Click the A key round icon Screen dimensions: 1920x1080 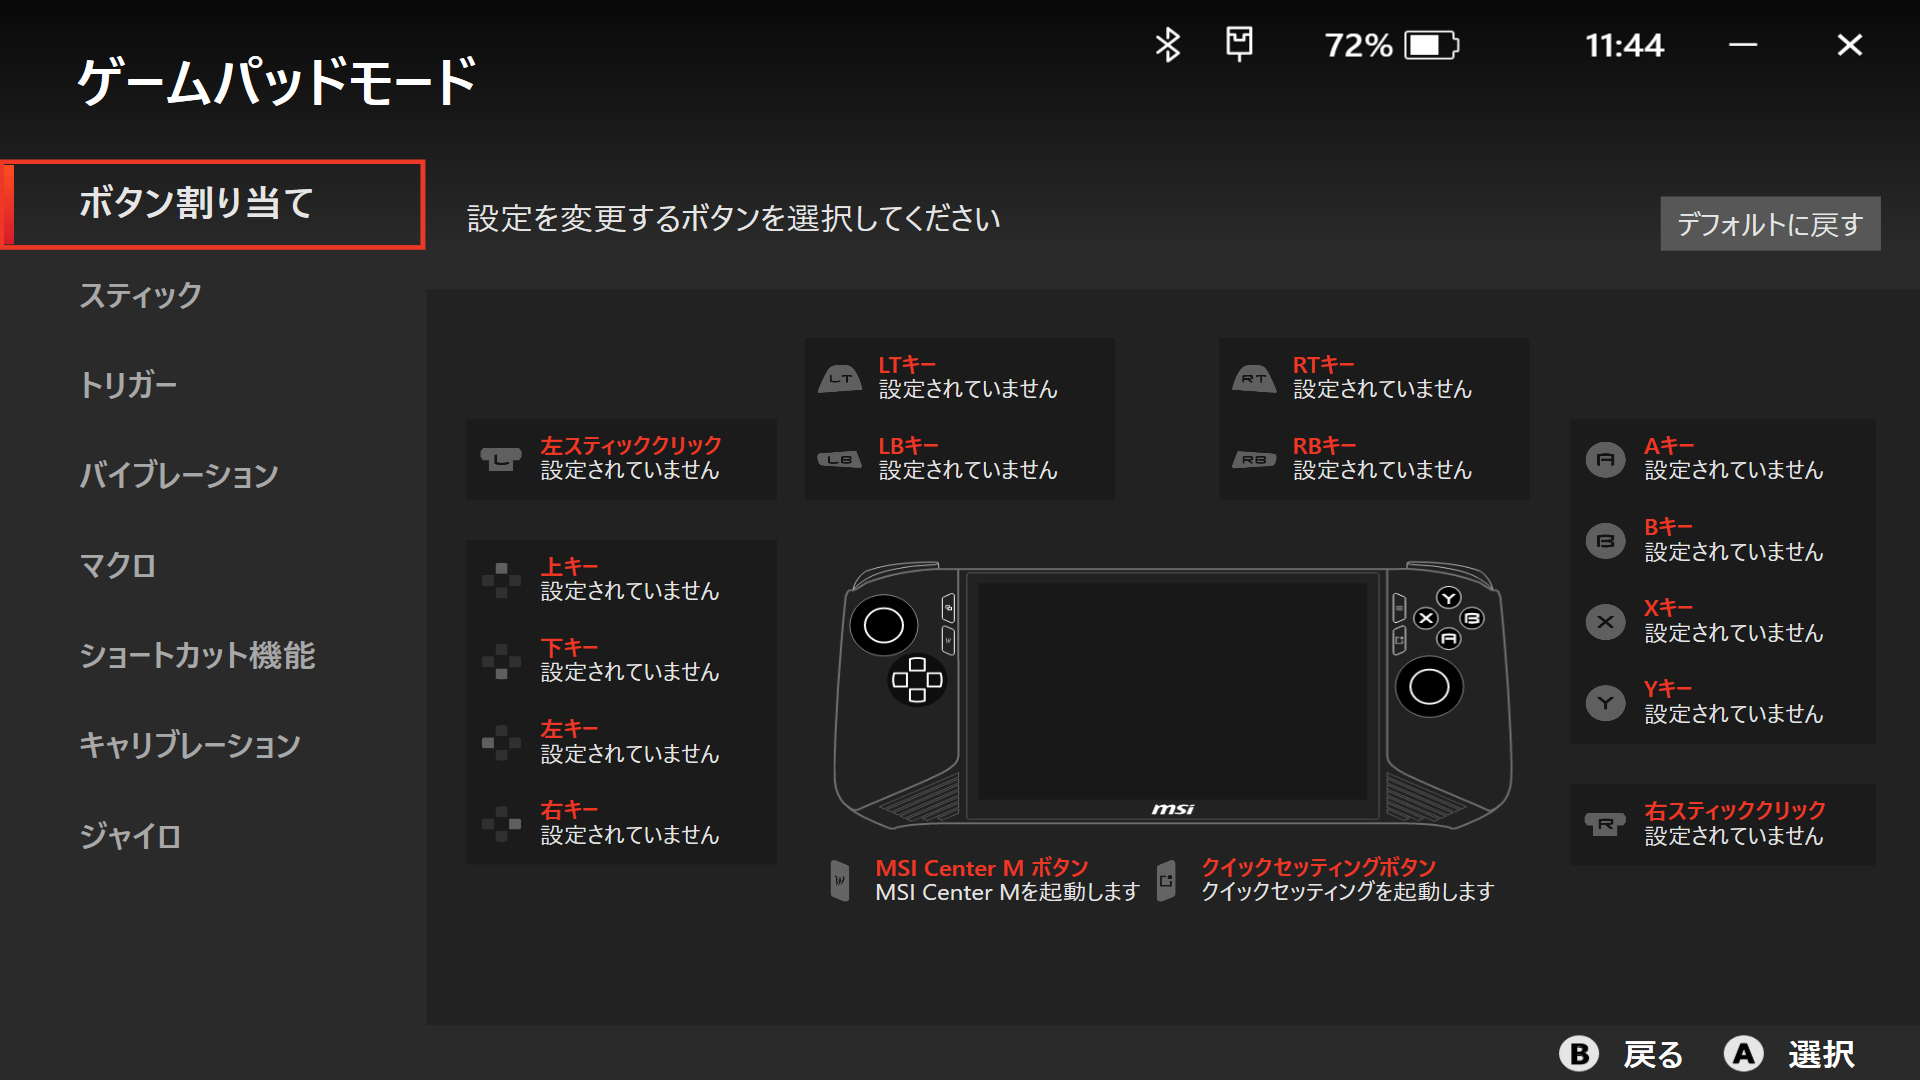coord(1605,459)
